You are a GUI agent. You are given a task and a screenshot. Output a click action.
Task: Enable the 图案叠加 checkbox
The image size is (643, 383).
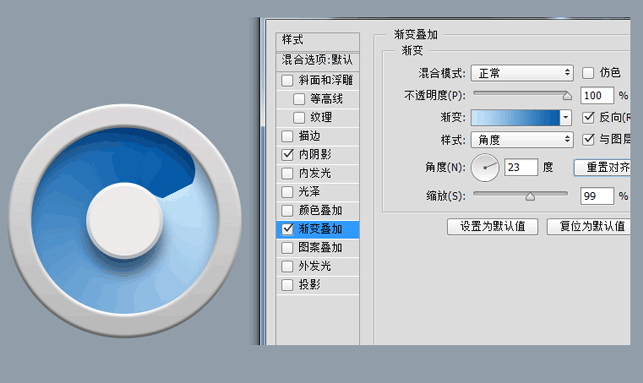tap(287, 248)
